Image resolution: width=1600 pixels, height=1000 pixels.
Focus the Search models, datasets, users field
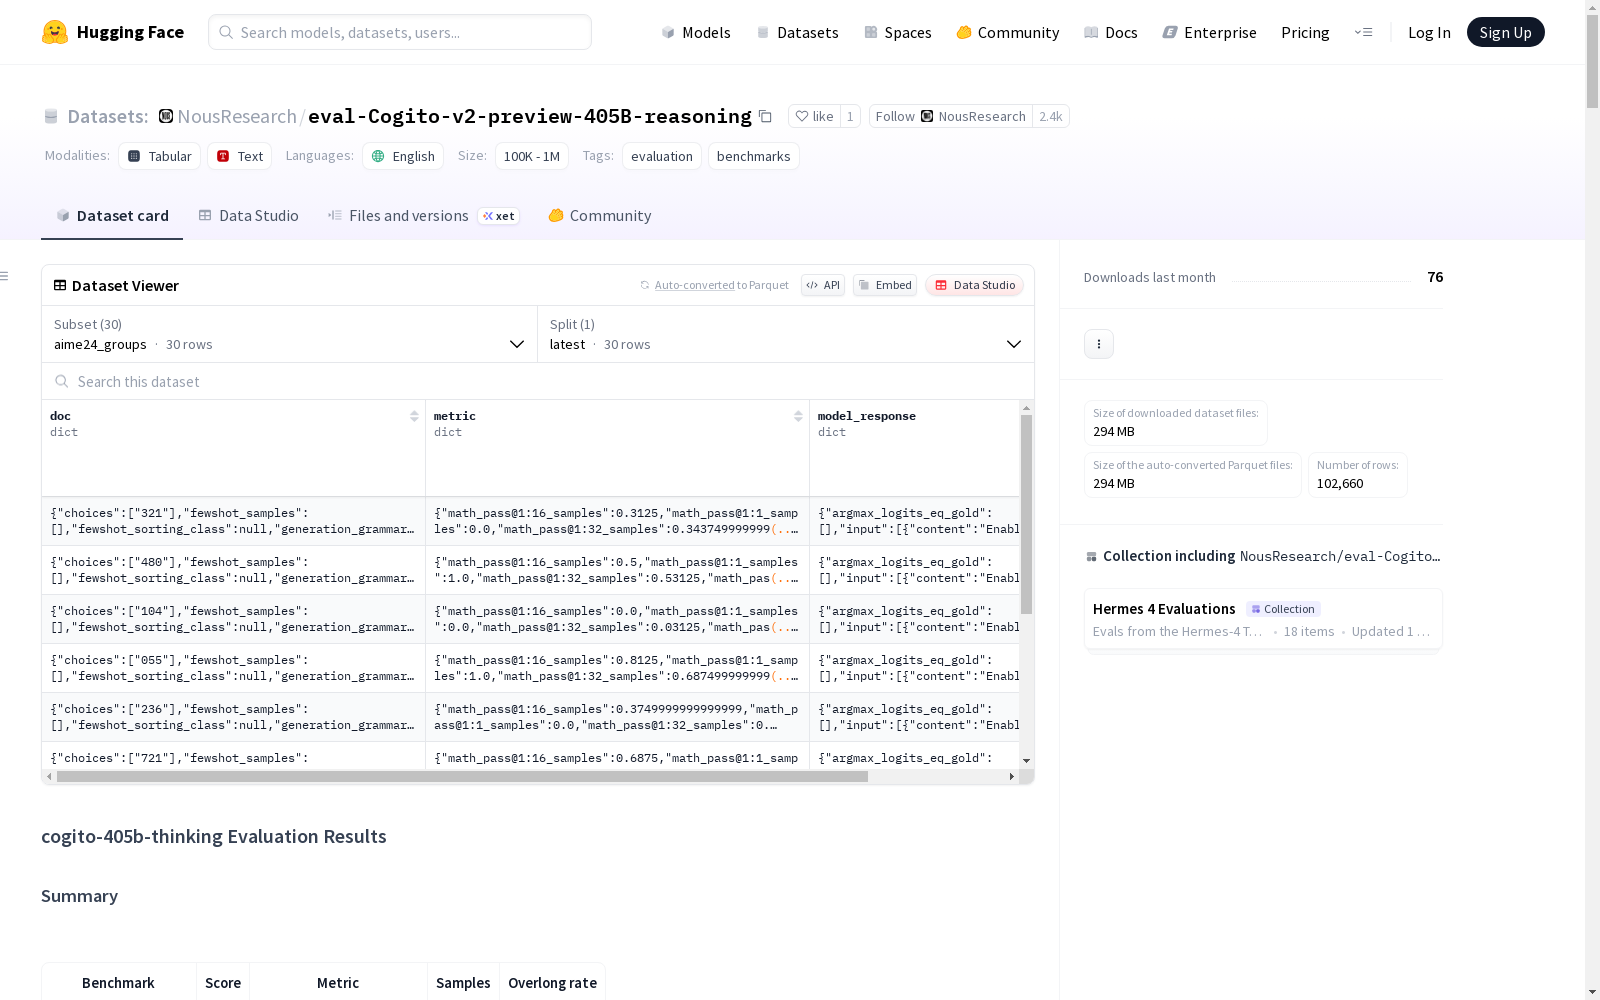point(400,32)
